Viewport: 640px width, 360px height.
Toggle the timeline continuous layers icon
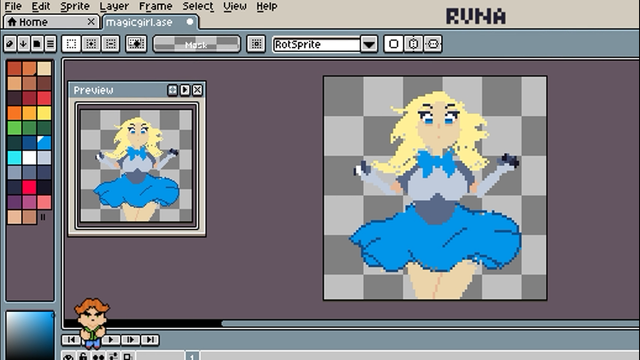[x=98, y=356]
